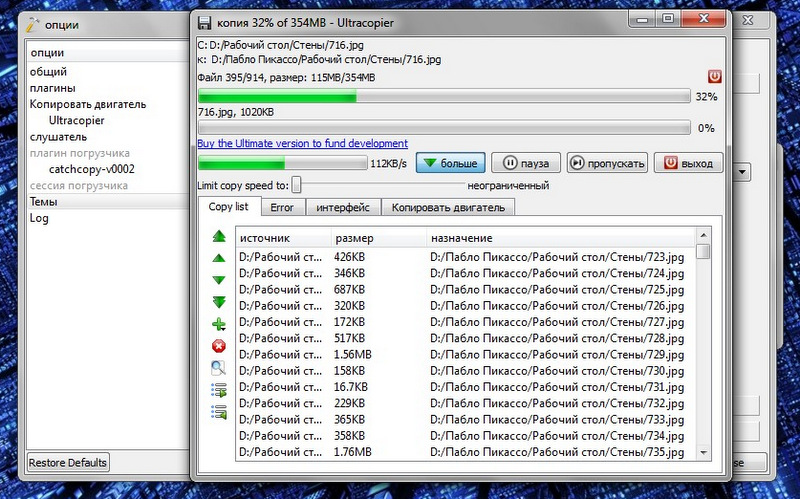Click scroll up arrow of copy list
Image resolution: width=800 pixels, height=499 pixels.
[704, 235]
